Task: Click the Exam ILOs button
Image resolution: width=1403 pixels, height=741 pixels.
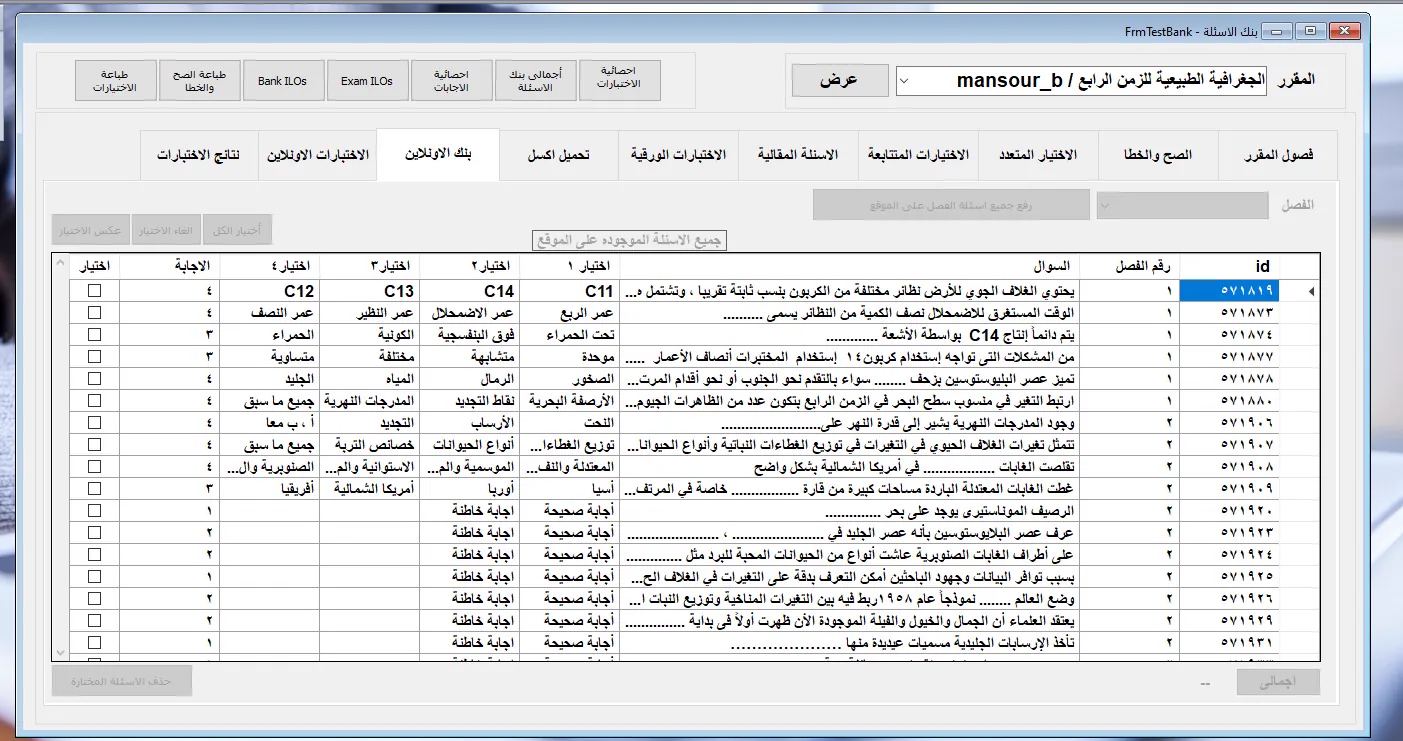Action: tap(368, 80)
